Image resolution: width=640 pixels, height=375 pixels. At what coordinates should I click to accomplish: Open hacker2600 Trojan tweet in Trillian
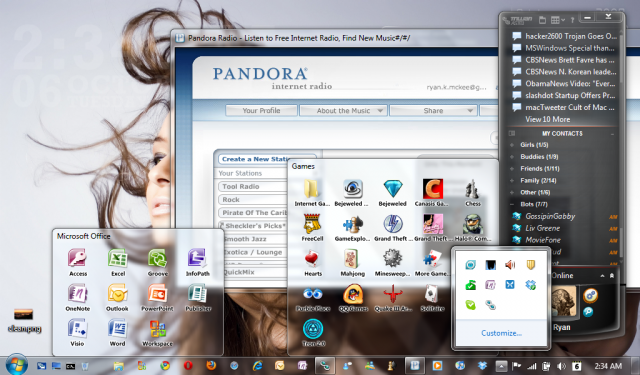click(564, 36)
